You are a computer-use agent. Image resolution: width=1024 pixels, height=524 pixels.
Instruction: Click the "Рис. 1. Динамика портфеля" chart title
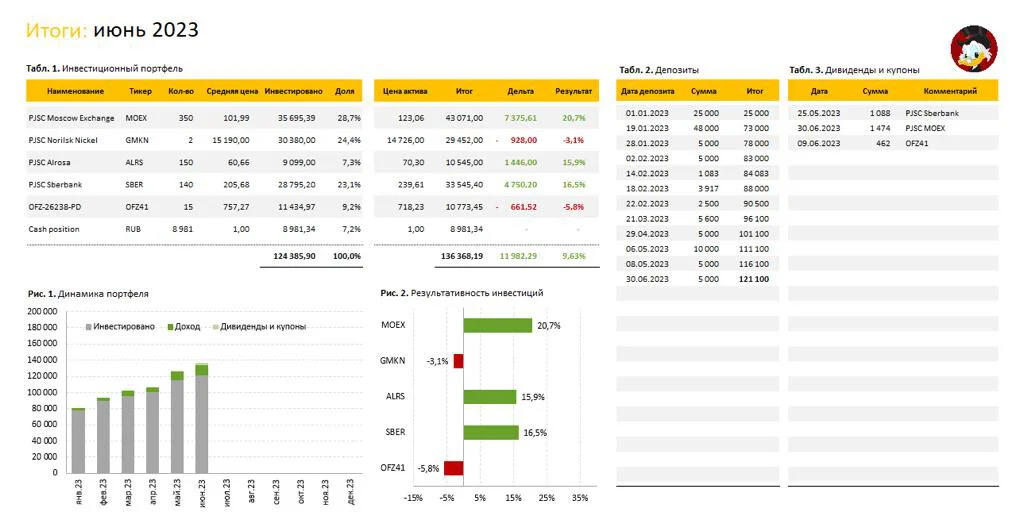(x=88, y=294)
